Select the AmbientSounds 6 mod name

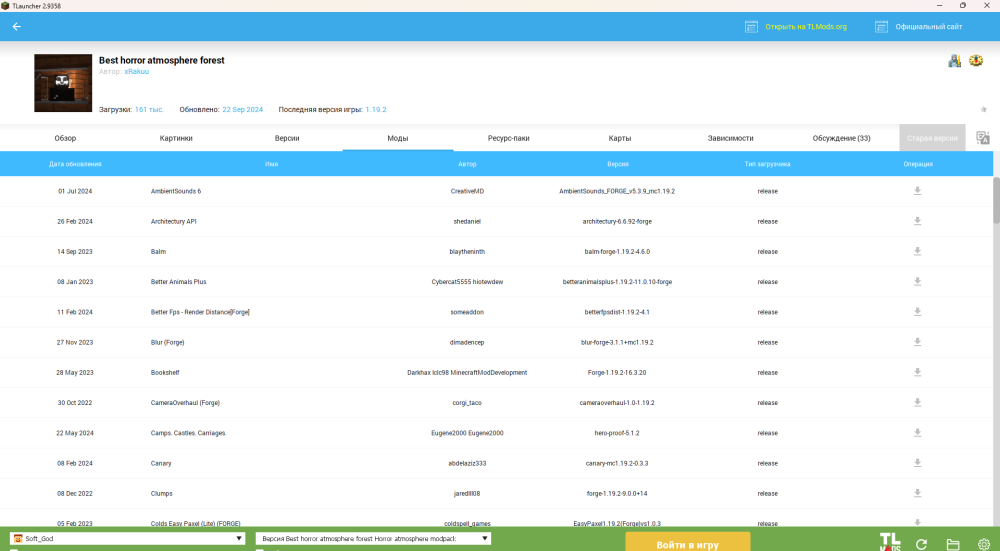coord(176,191)
